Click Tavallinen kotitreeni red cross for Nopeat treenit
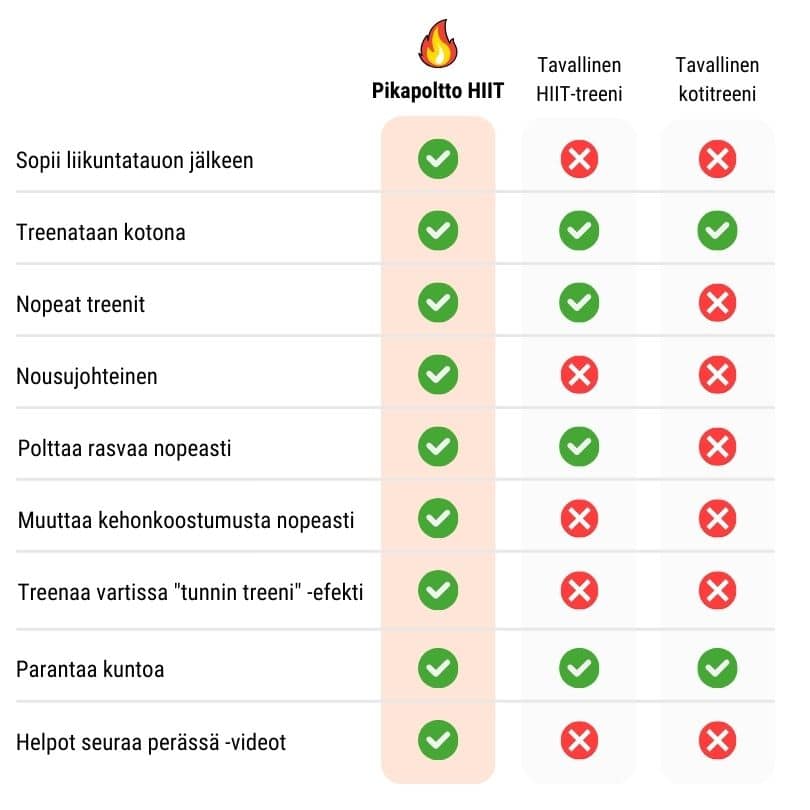The width and height of the screenshot is (810, 810). tap(717, 303)
